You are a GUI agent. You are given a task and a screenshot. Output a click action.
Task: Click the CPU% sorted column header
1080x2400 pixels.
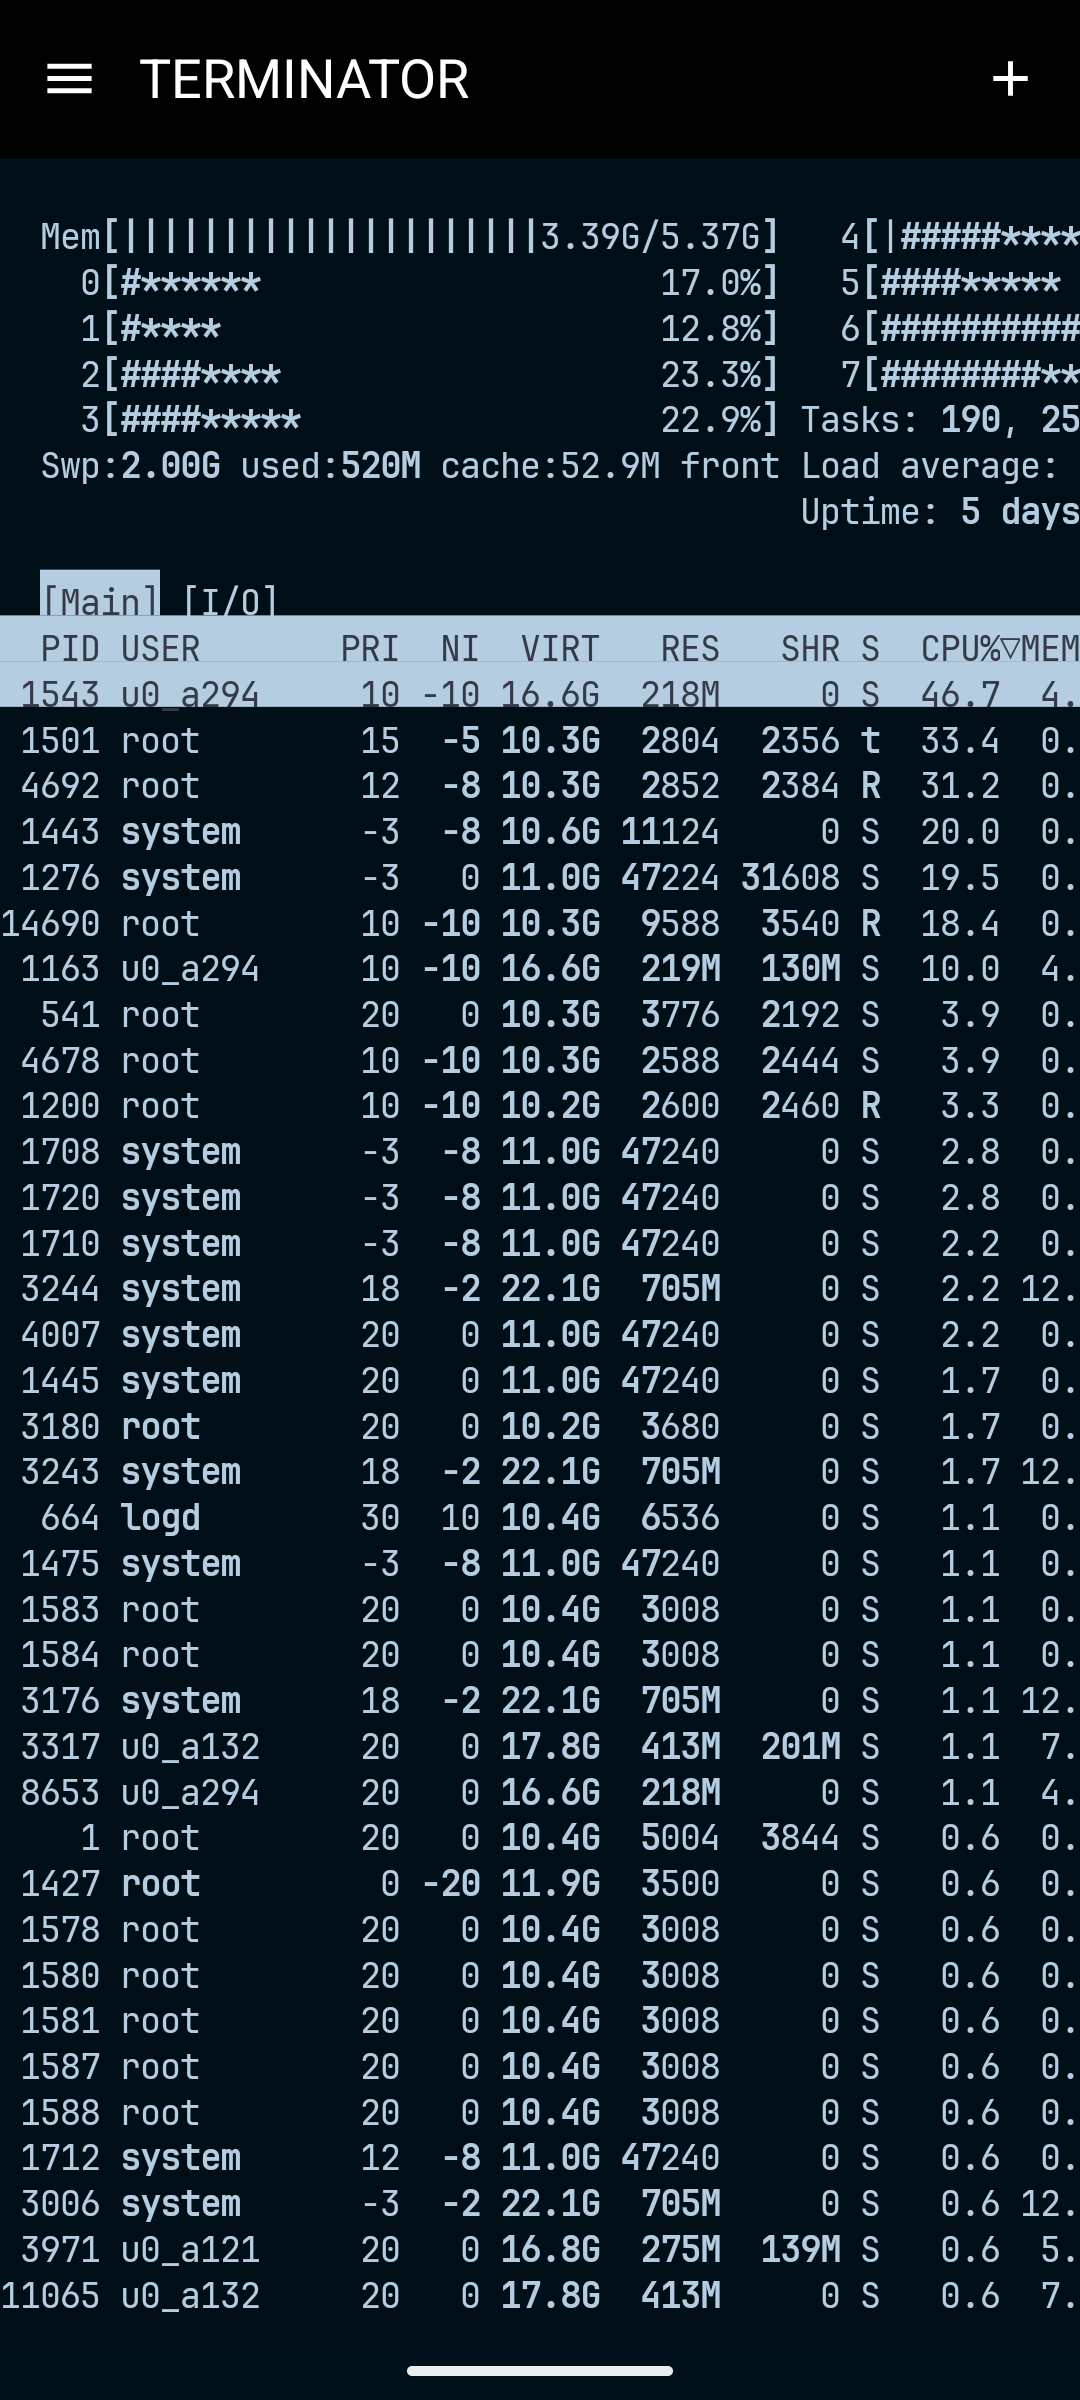(x=970, y=649)
